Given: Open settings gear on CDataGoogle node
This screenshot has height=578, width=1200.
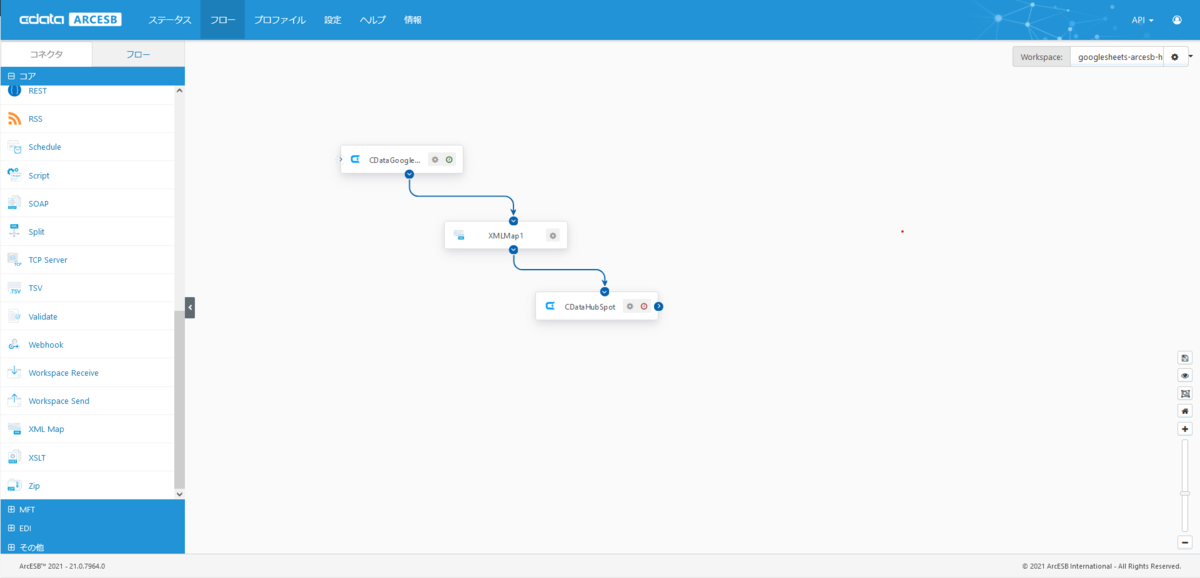Looking at the screenshot, I should coord(435,159).
